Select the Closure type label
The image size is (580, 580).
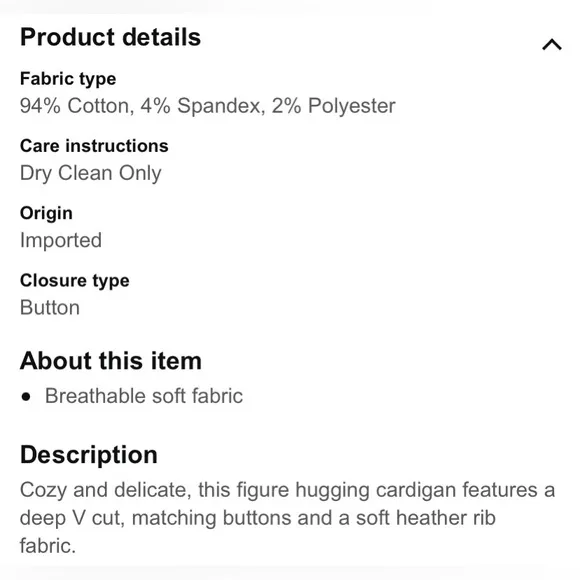tap(75, 281)
